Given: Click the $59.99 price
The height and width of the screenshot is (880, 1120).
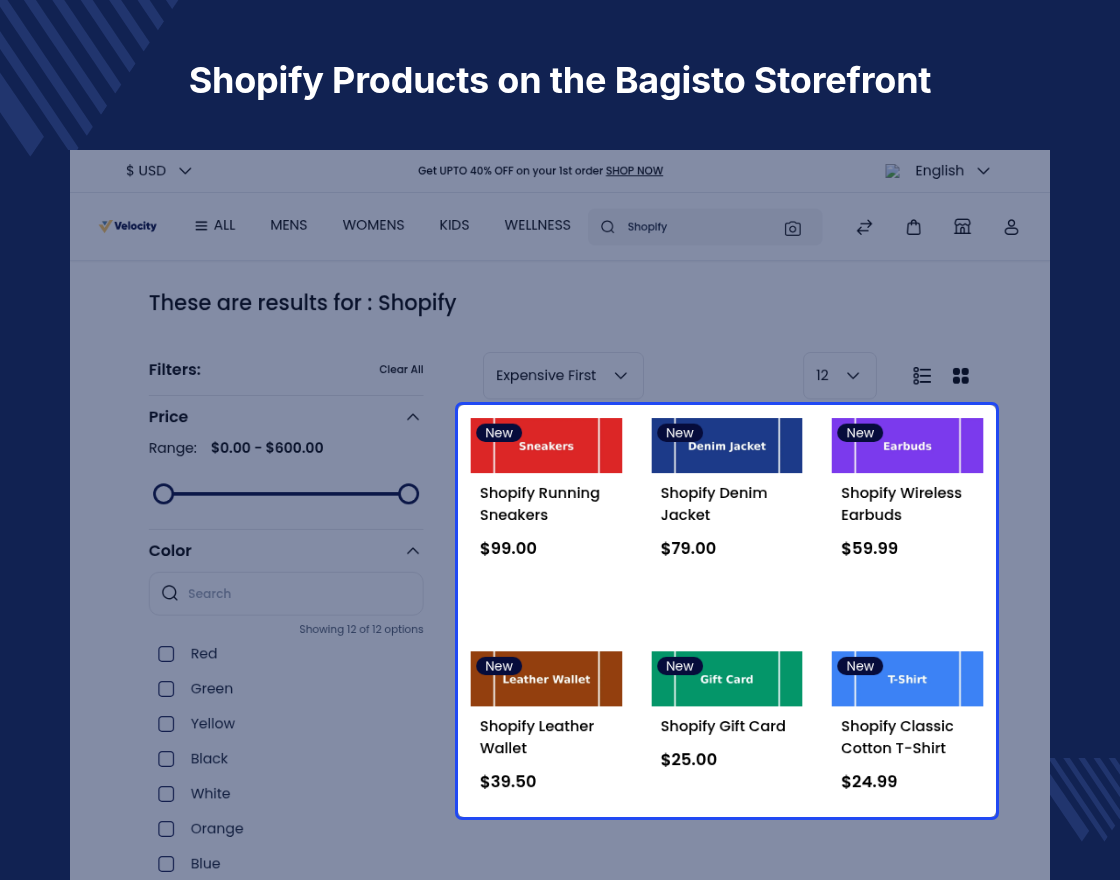Looking at the screenshot, I should pyautogui.click(x=869, y=549).
